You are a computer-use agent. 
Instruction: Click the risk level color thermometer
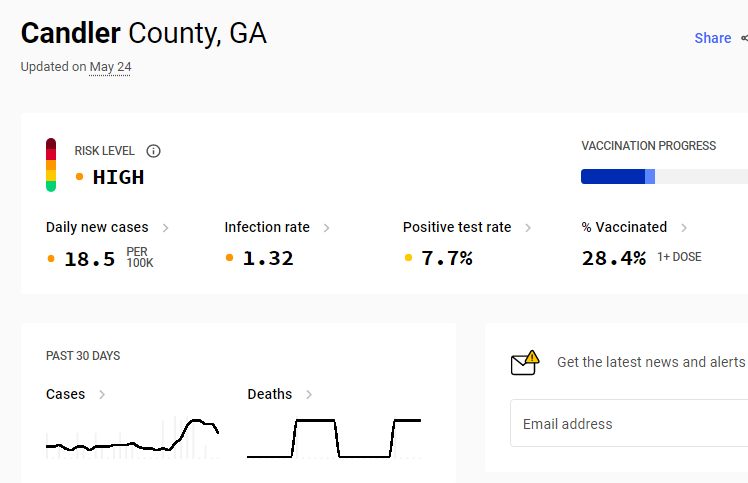51,165
